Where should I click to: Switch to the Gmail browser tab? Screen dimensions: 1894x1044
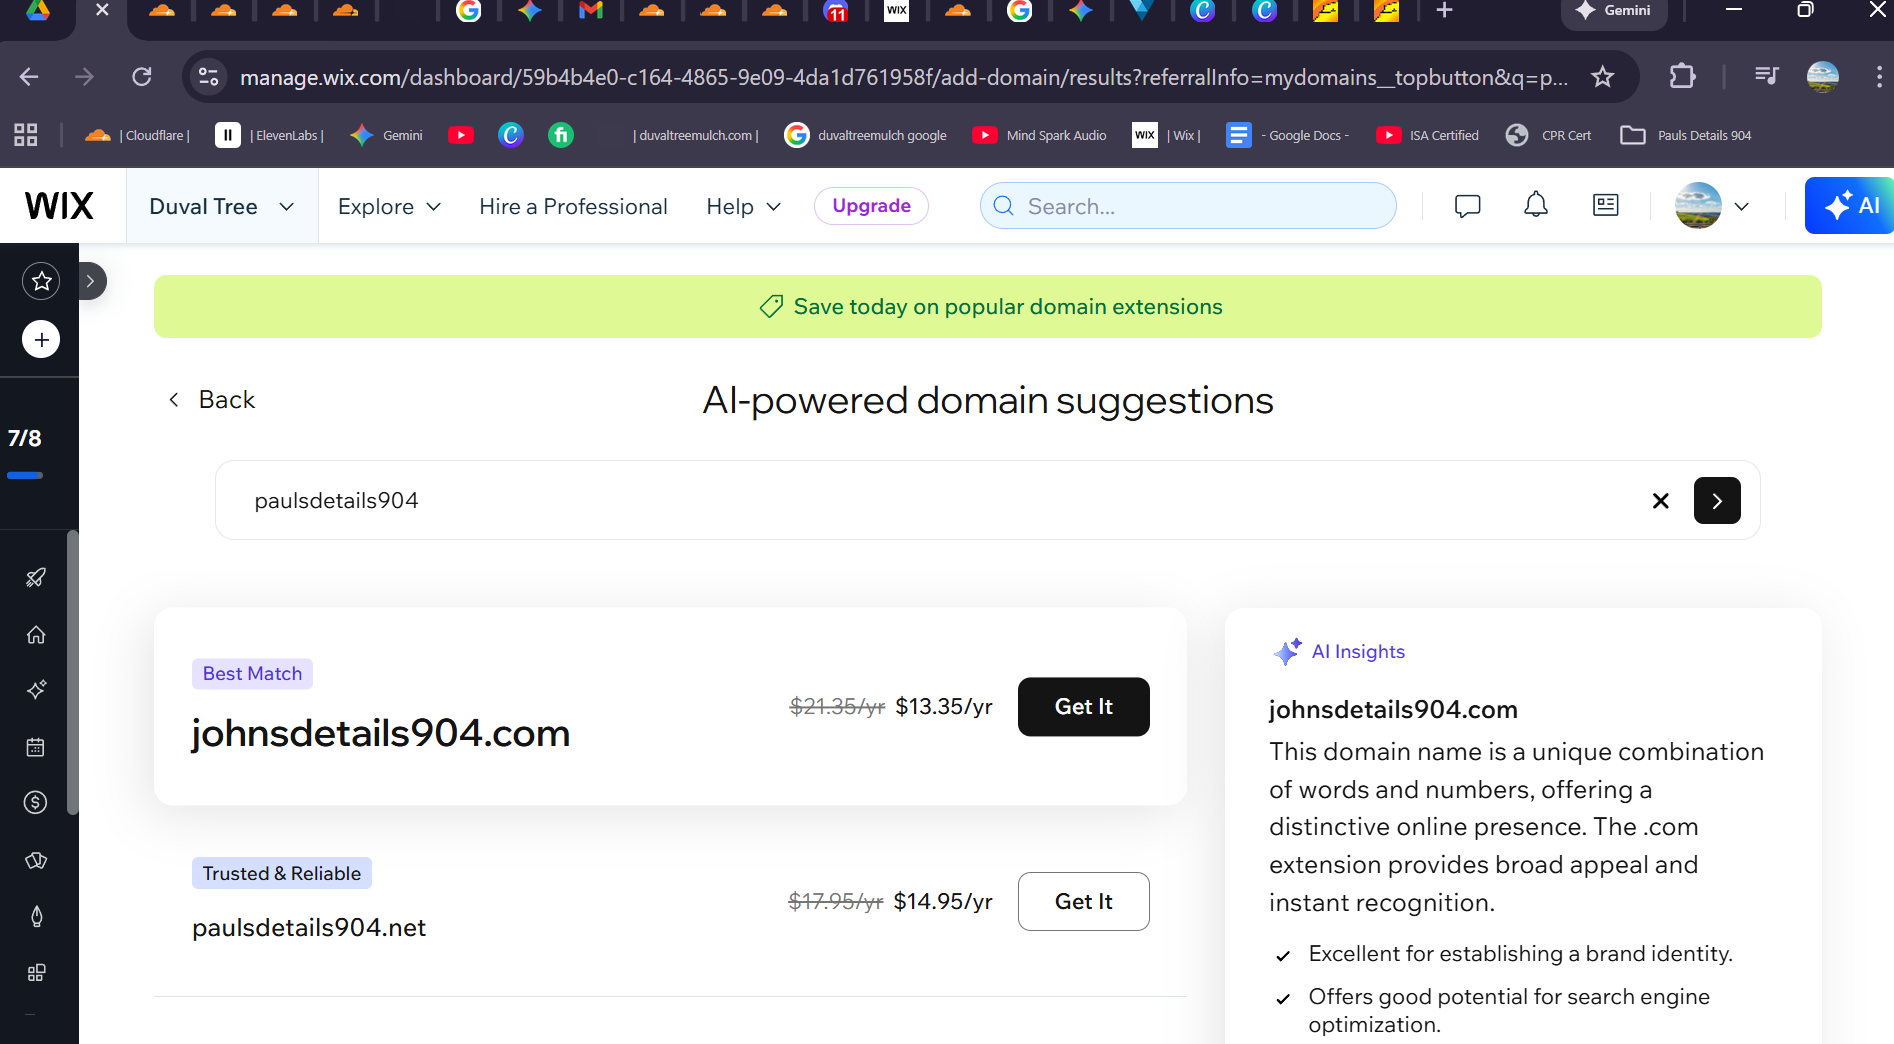(591, 11)
